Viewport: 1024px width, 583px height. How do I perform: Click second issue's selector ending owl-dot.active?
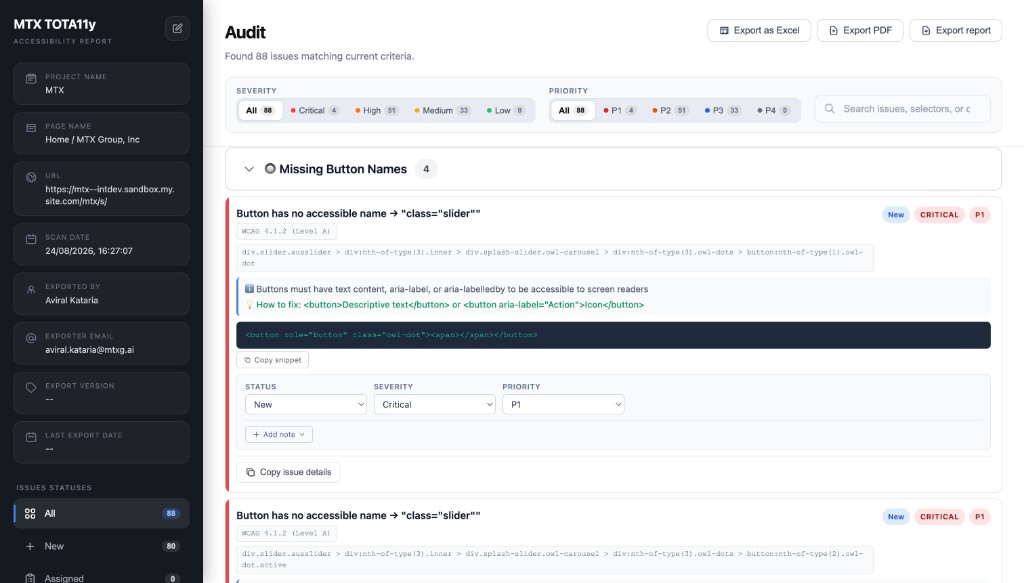555,559
